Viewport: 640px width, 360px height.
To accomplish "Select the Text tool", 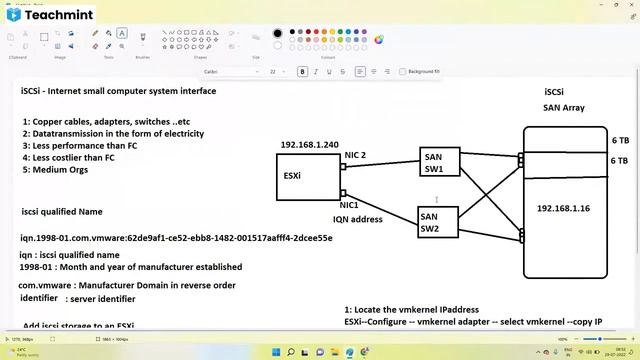I will point(122,33).
